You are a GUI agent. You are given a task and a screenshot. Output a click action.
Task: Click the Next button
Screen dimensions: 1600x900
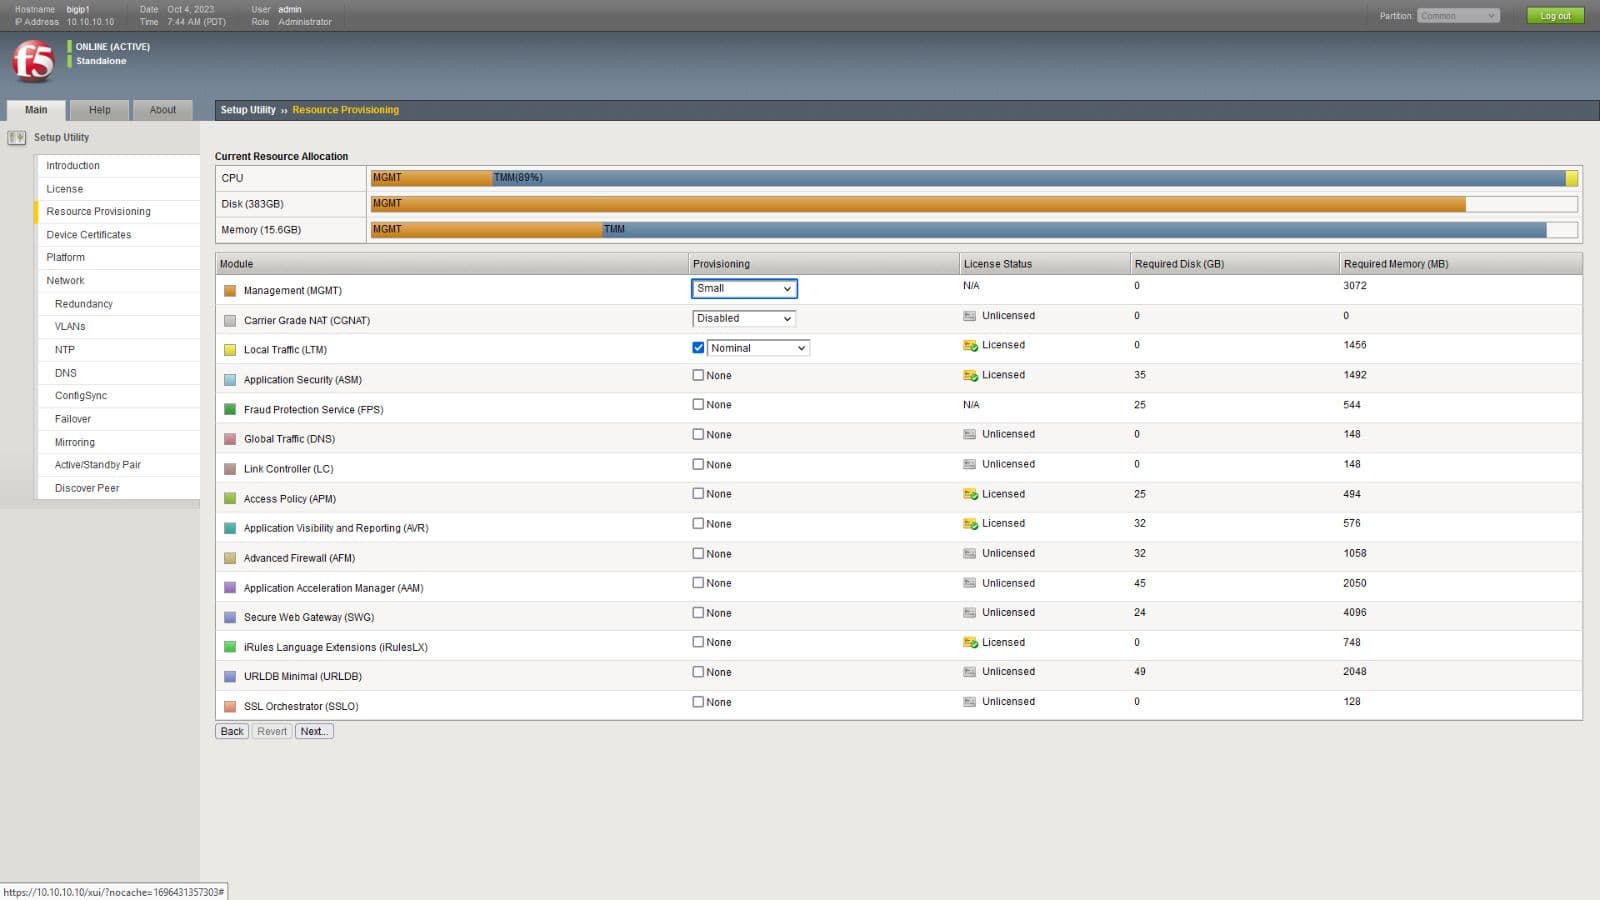coord(314,731)
